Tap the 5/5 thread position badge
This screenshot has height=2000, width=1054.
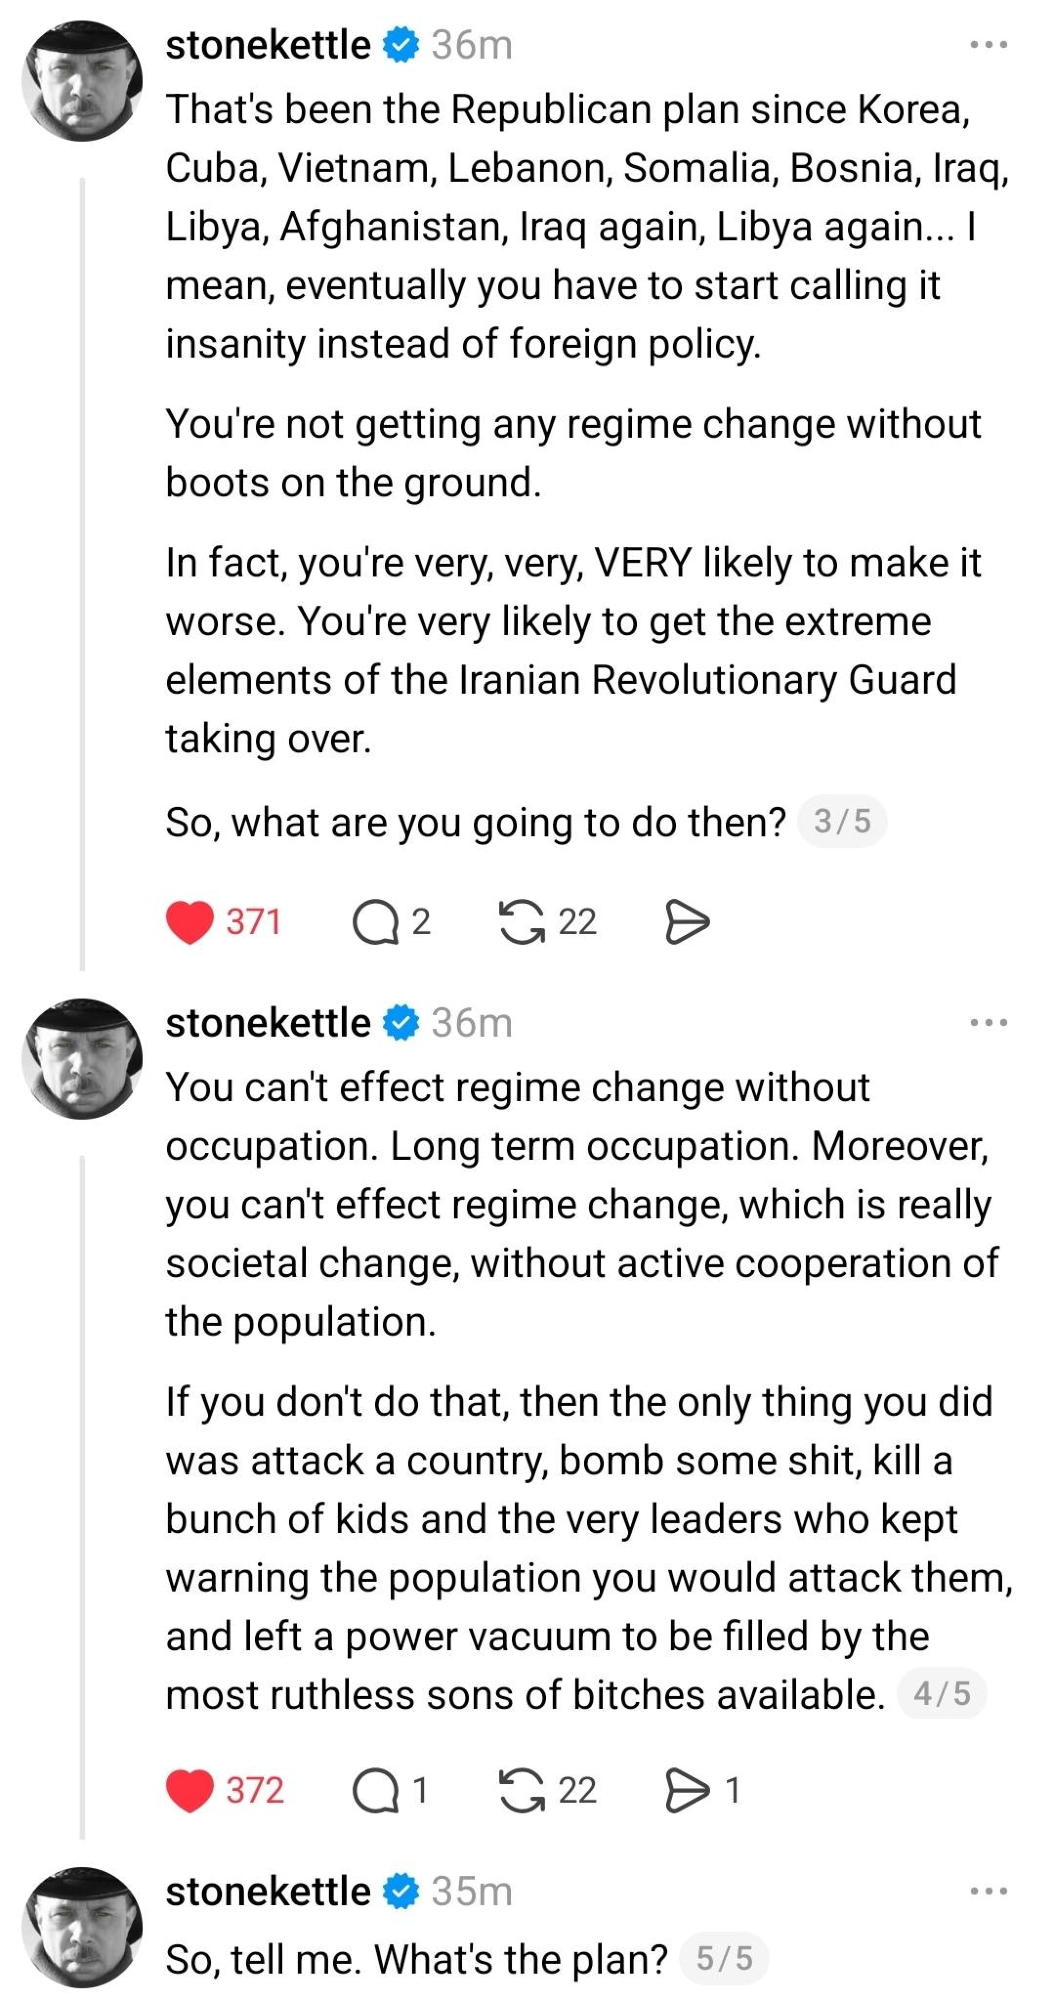[724, 1958]
